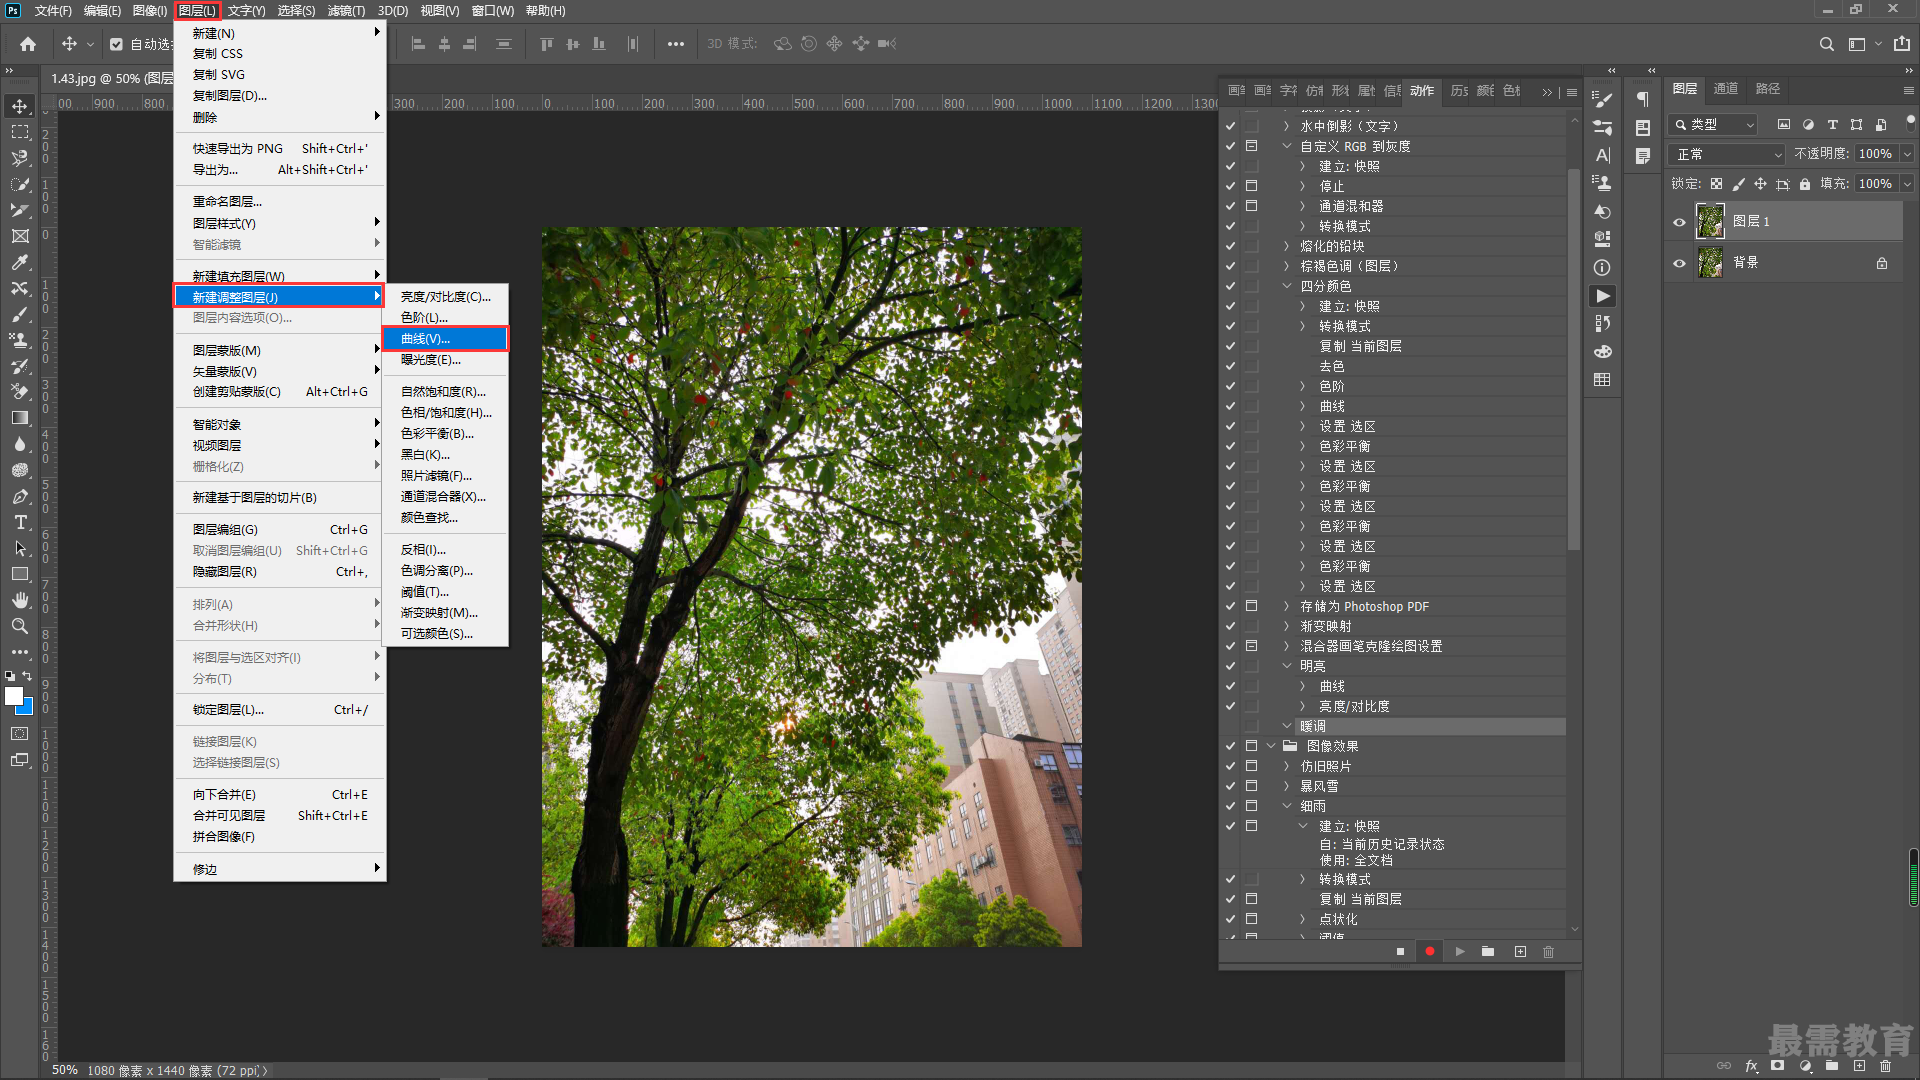Click lock all icon in Layers panel
Image resolution: width=1920 pixels, height=1080 pixels.
point(1805,184)
